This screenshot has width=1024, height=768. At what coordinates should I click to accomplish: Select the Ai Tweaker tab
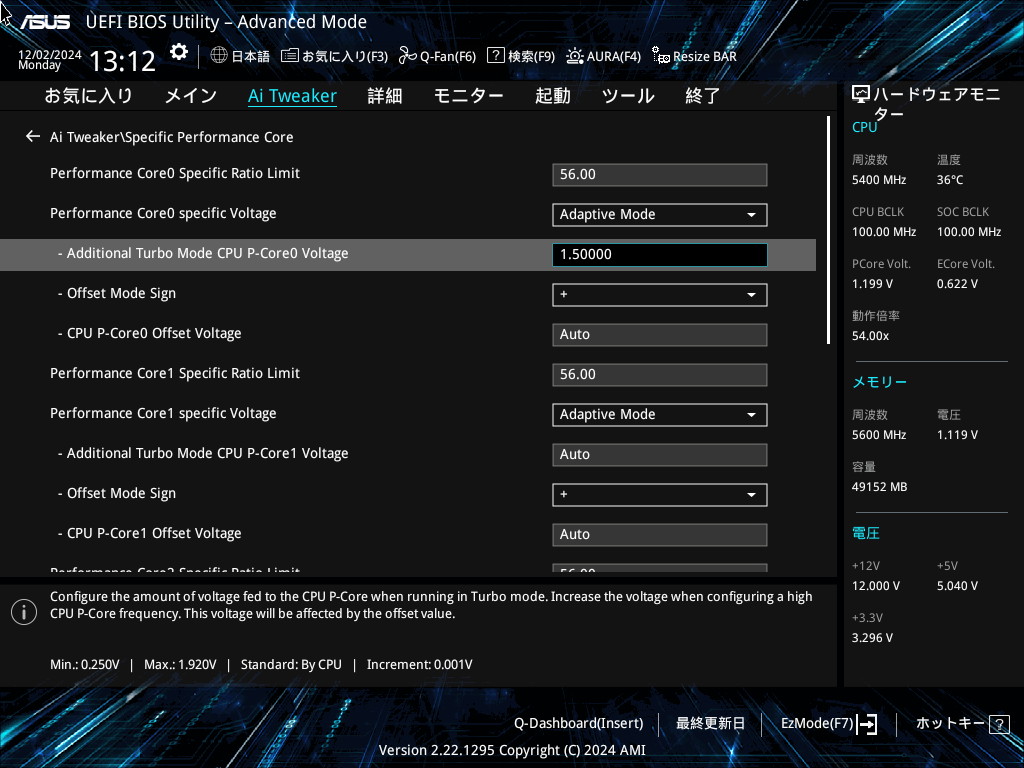293,96
